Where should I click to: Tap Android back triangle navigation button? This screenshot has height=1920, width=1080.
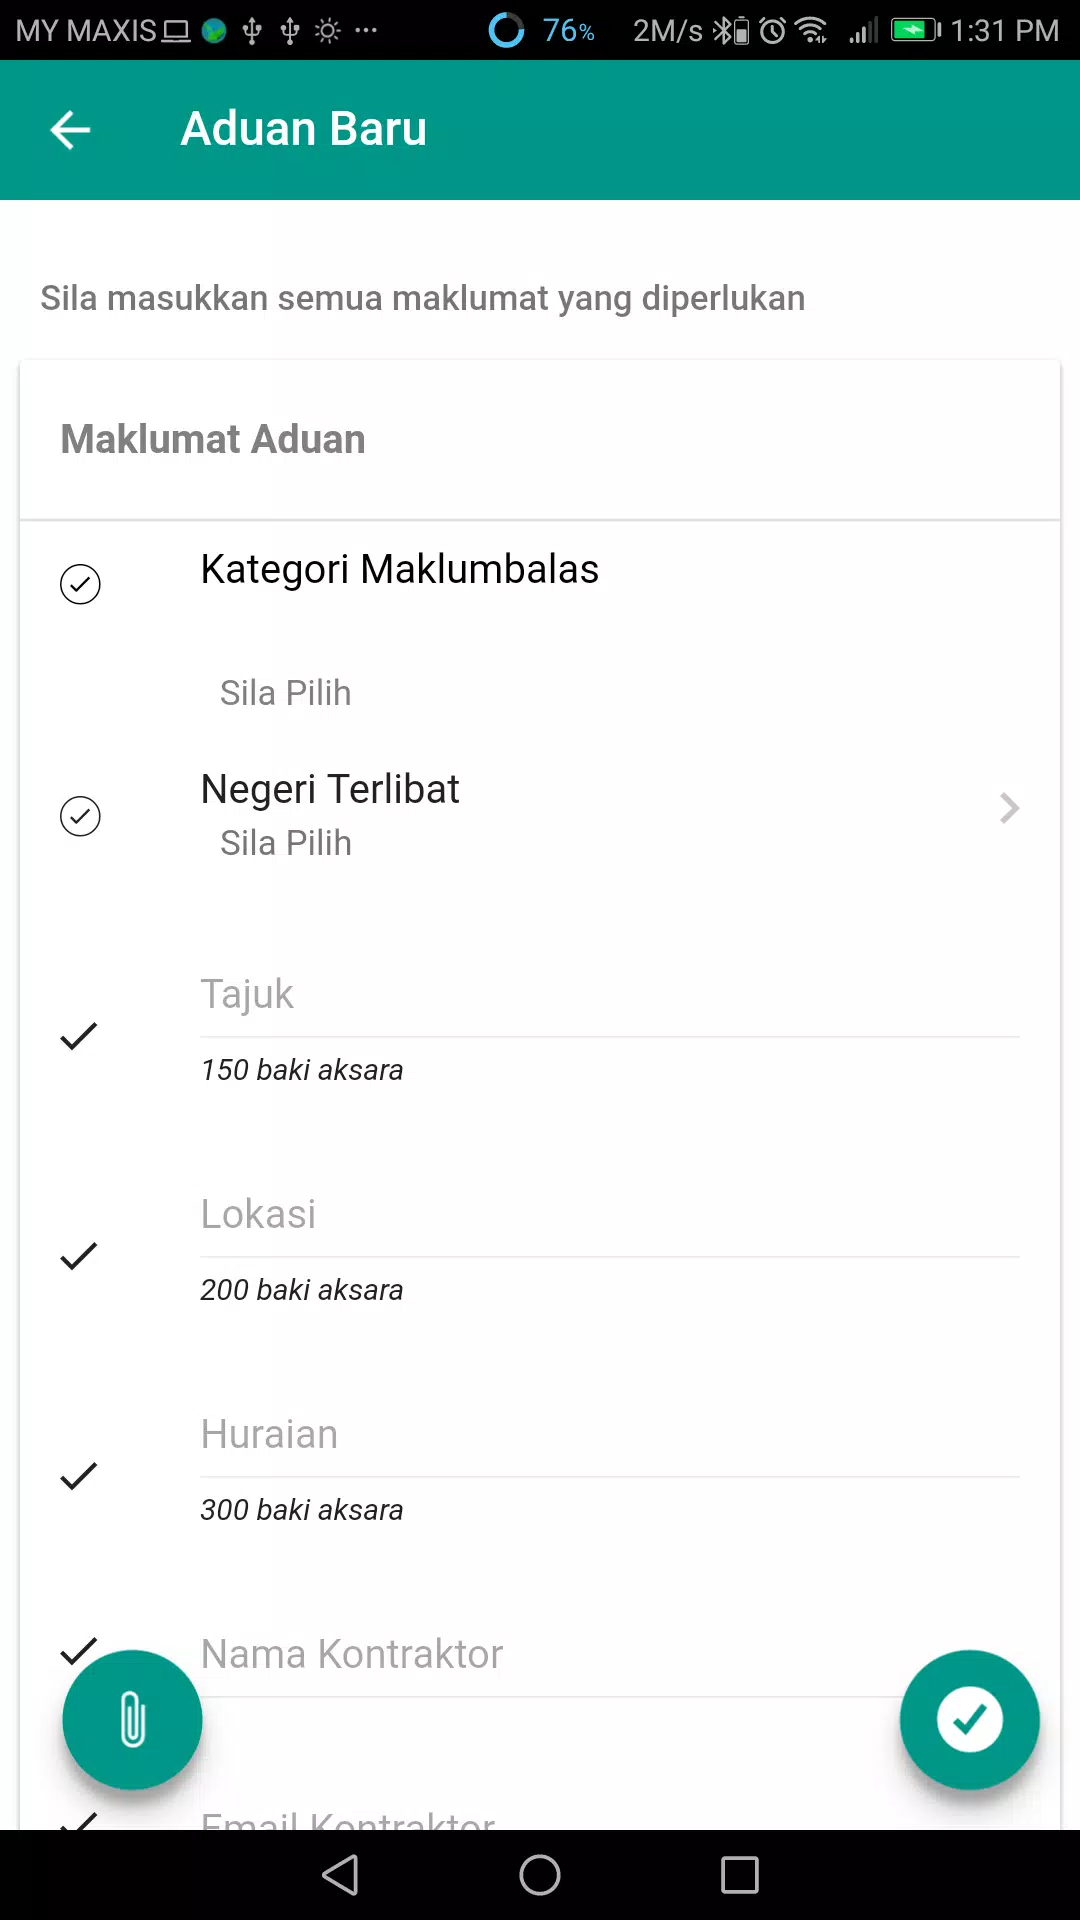coord(340,1875)
